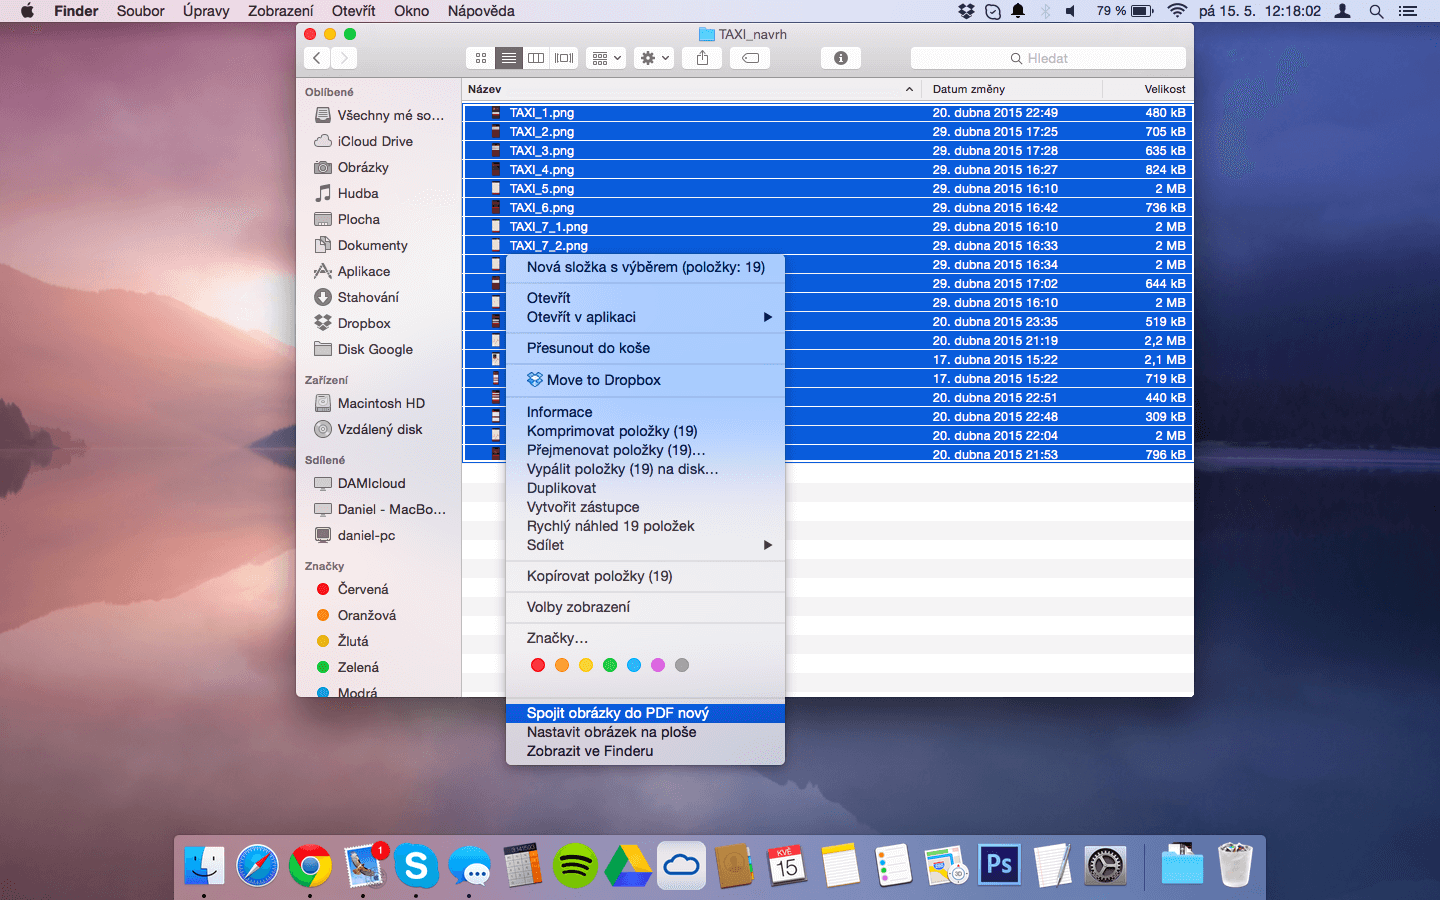Switch Finder to icon view
Screen dimensions: 1440x900
[481, 58]
